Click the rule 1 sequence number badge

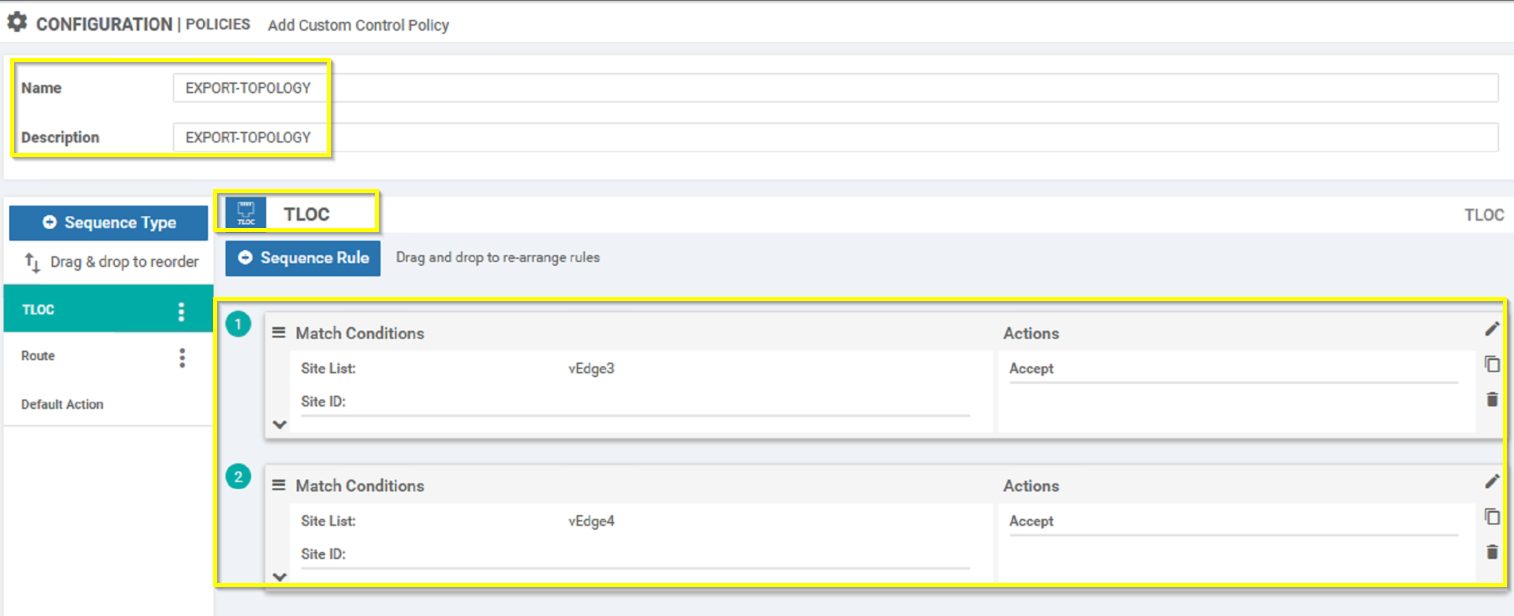click(238, 324)
